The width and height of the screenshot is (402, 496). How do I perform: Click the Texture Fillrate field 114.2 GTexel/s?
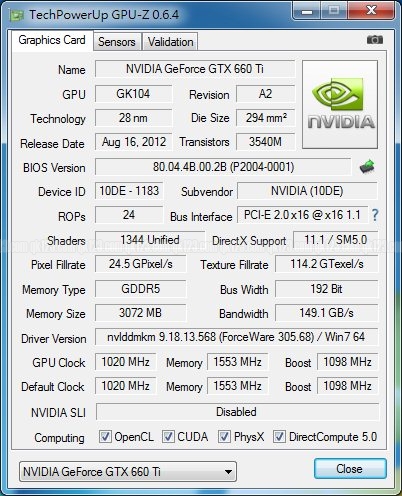coord(327,264)
